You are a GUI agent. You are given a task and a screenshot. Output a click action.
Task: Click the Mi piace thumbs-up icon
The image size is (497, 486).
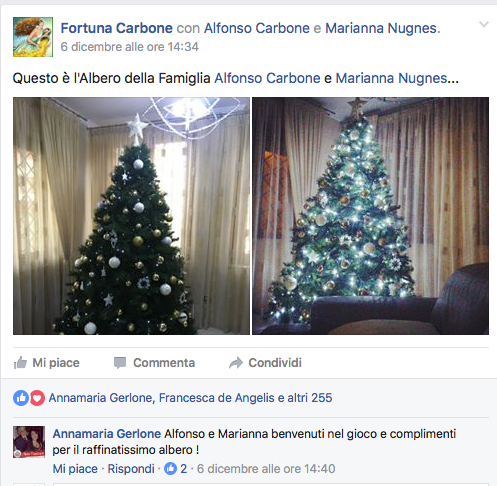pyautogui.click(x=20, y=363)
